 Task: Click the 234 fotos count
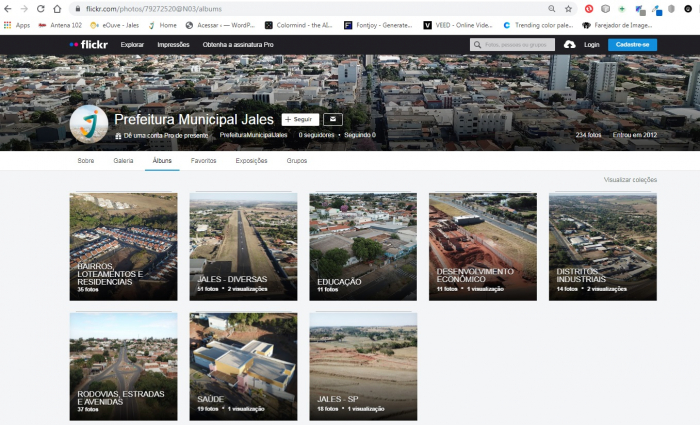tap(588, 135)
